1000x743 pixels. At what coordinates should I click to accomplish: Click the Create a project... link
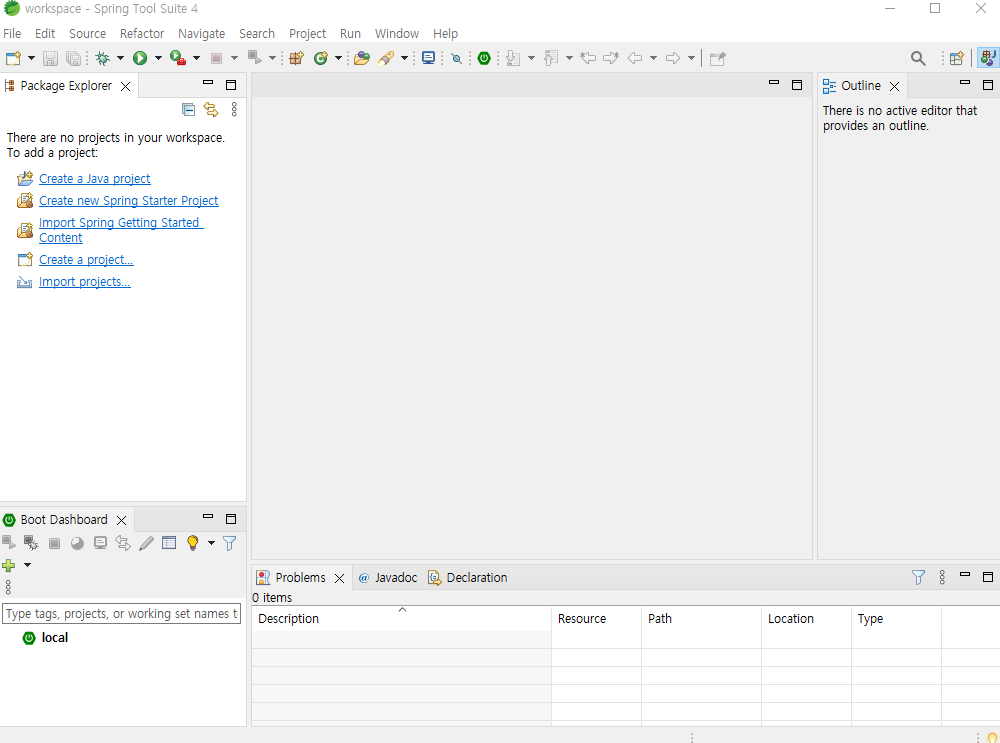(86, 260)
